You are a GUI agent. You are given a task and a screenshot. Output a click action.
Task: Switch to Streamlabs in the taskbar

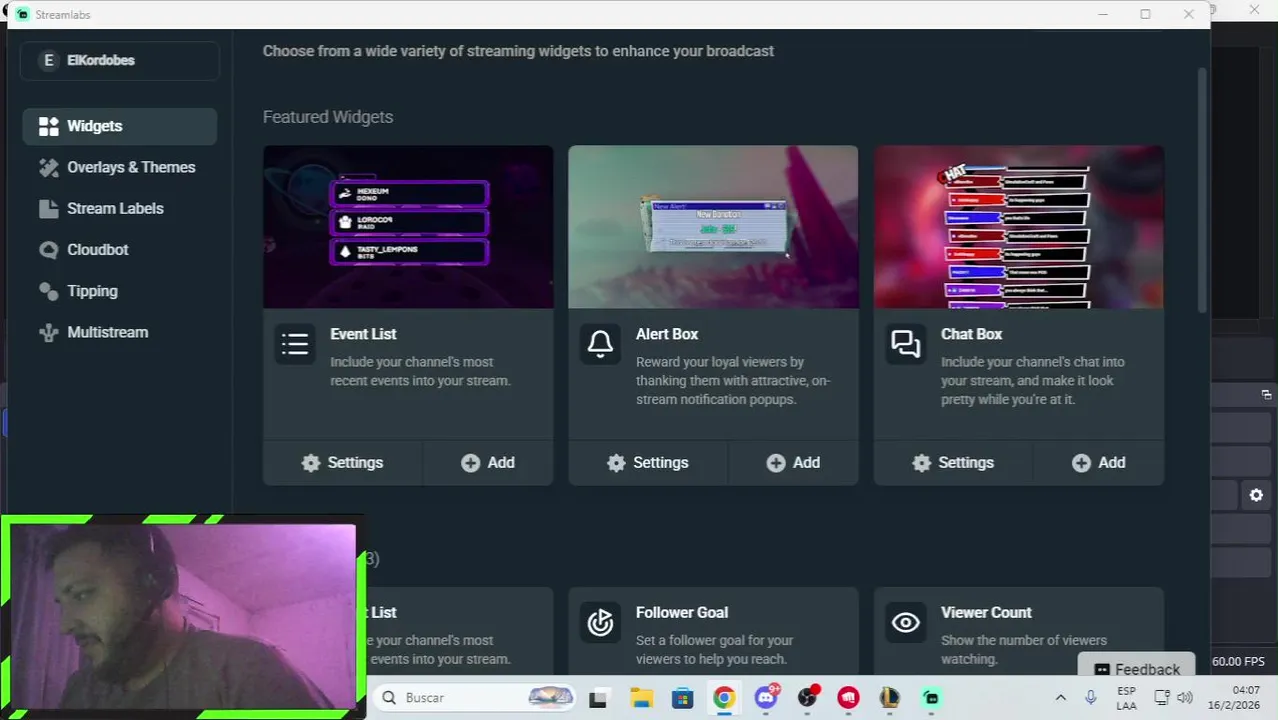tap(932, 698)
